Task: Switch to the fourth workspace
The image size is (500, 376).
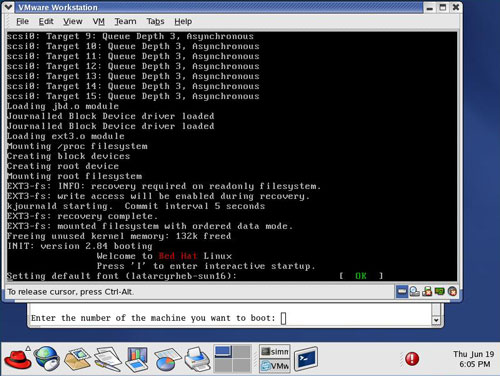Action: coord(242,366)
